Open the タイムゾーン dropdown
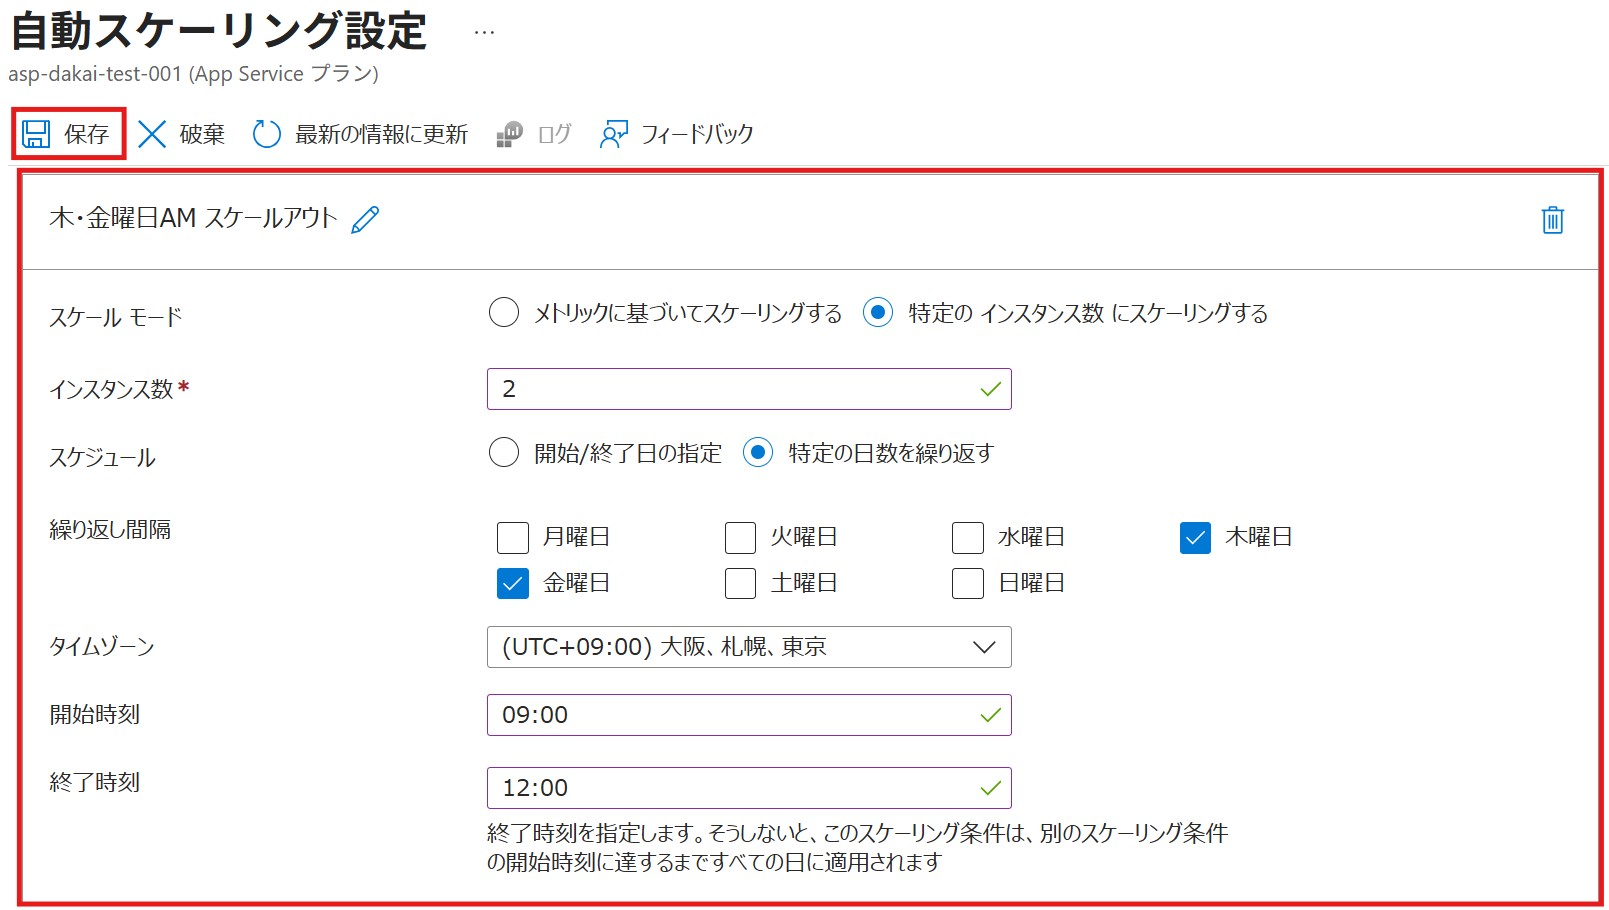Screen dimensions: 1609x910 point(749,647)
